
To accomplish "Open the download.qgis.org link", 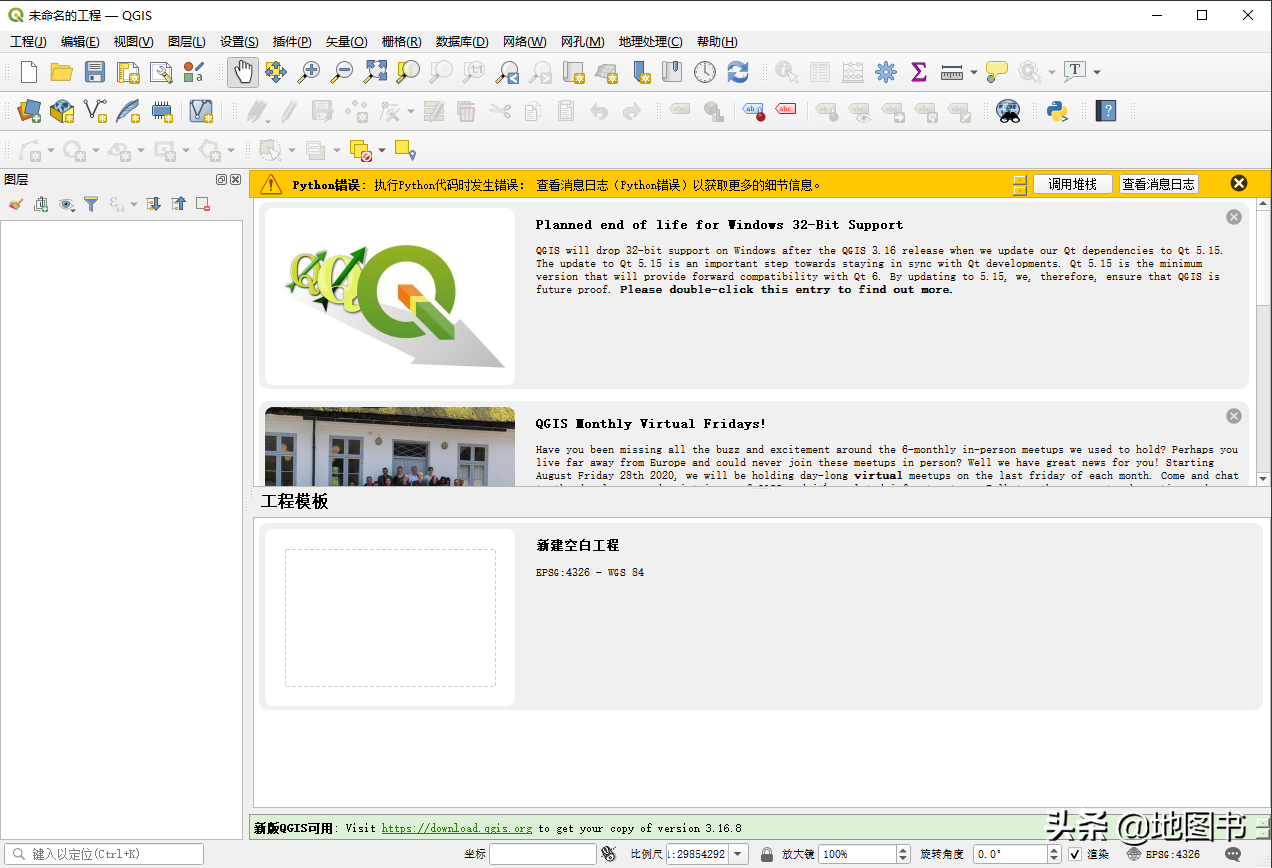I will click(457, 828).
